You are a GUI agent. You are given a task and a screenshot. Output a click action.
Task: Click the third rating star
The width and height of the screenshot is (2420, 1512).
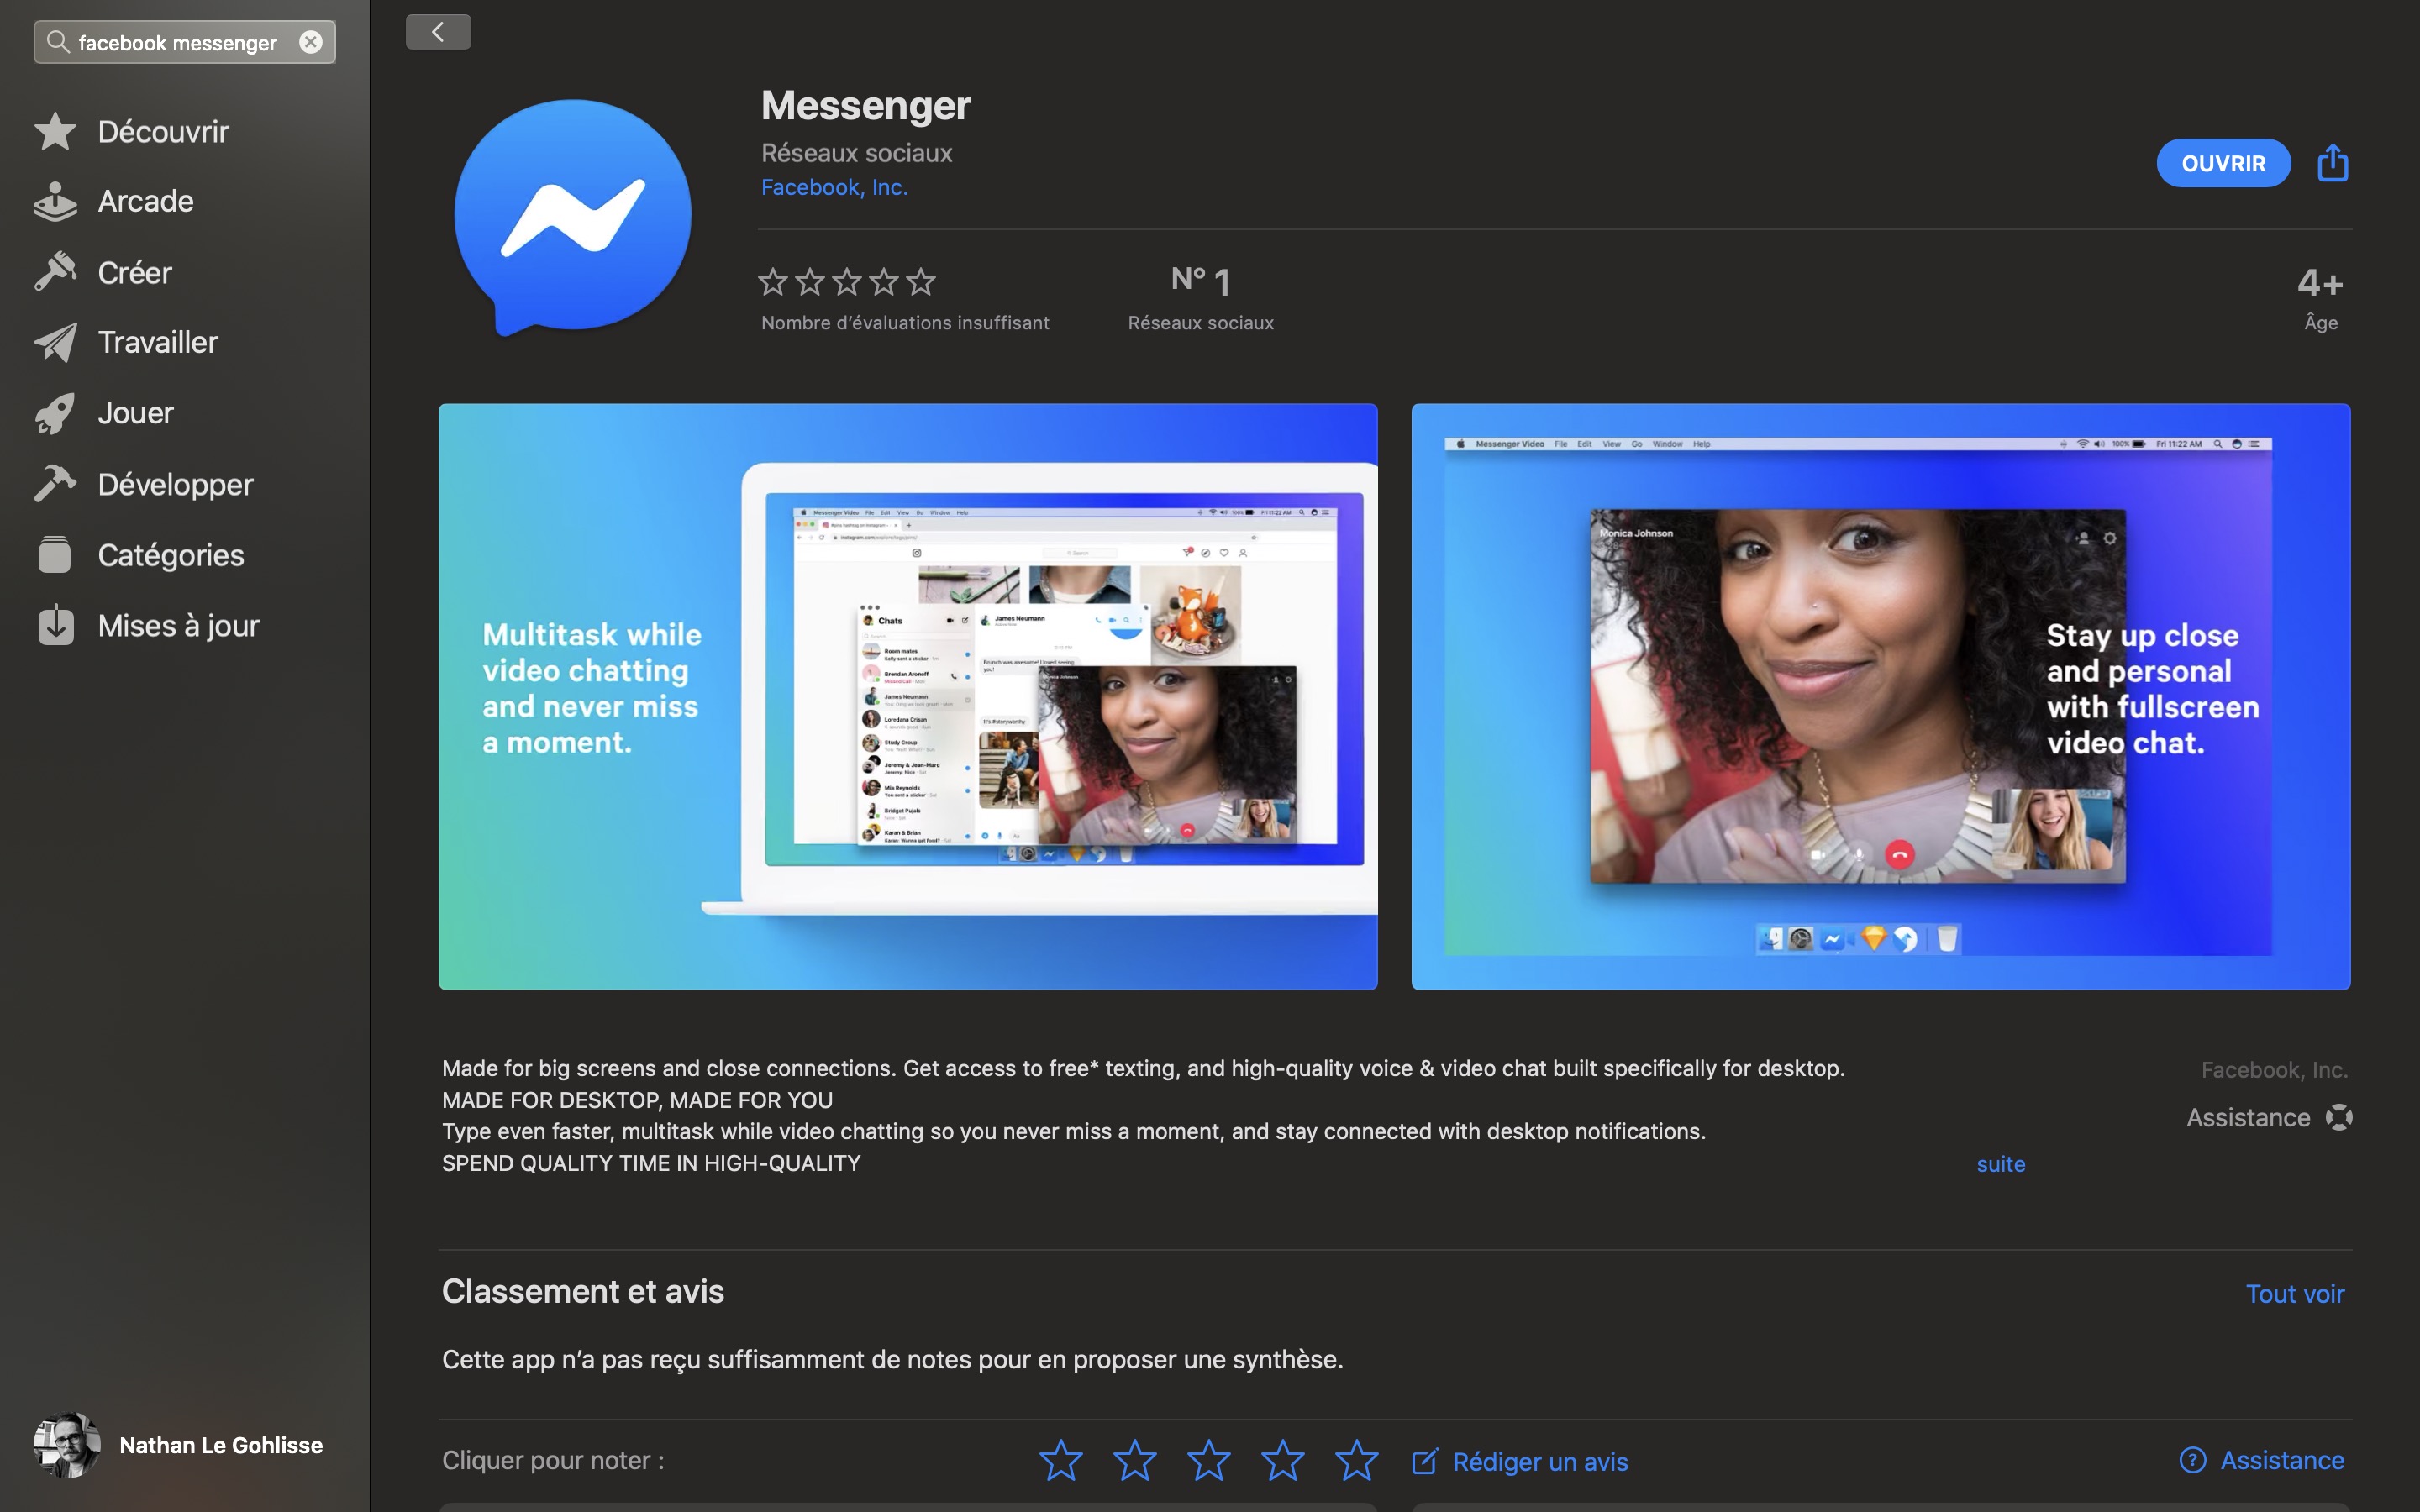click(x=1209, y=1460)
